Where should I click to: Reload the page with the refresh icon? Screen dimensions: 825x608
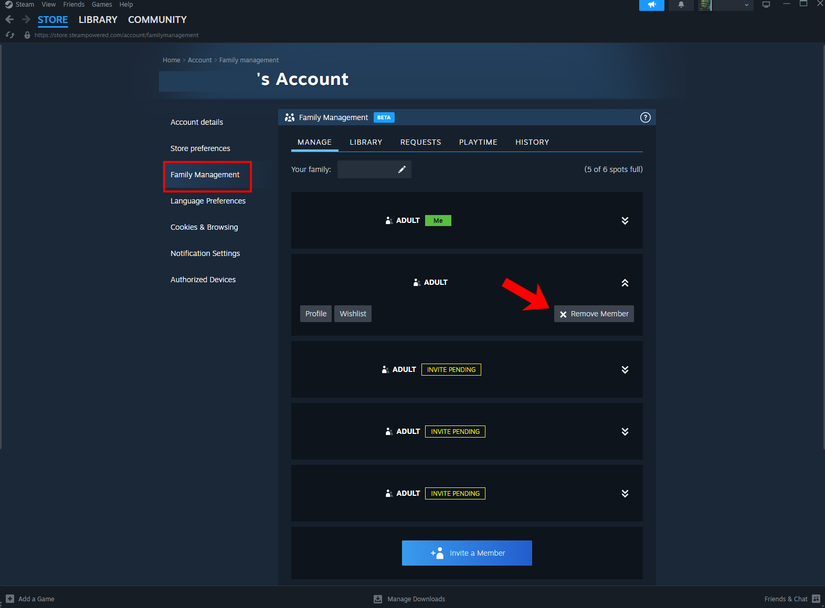10,35
